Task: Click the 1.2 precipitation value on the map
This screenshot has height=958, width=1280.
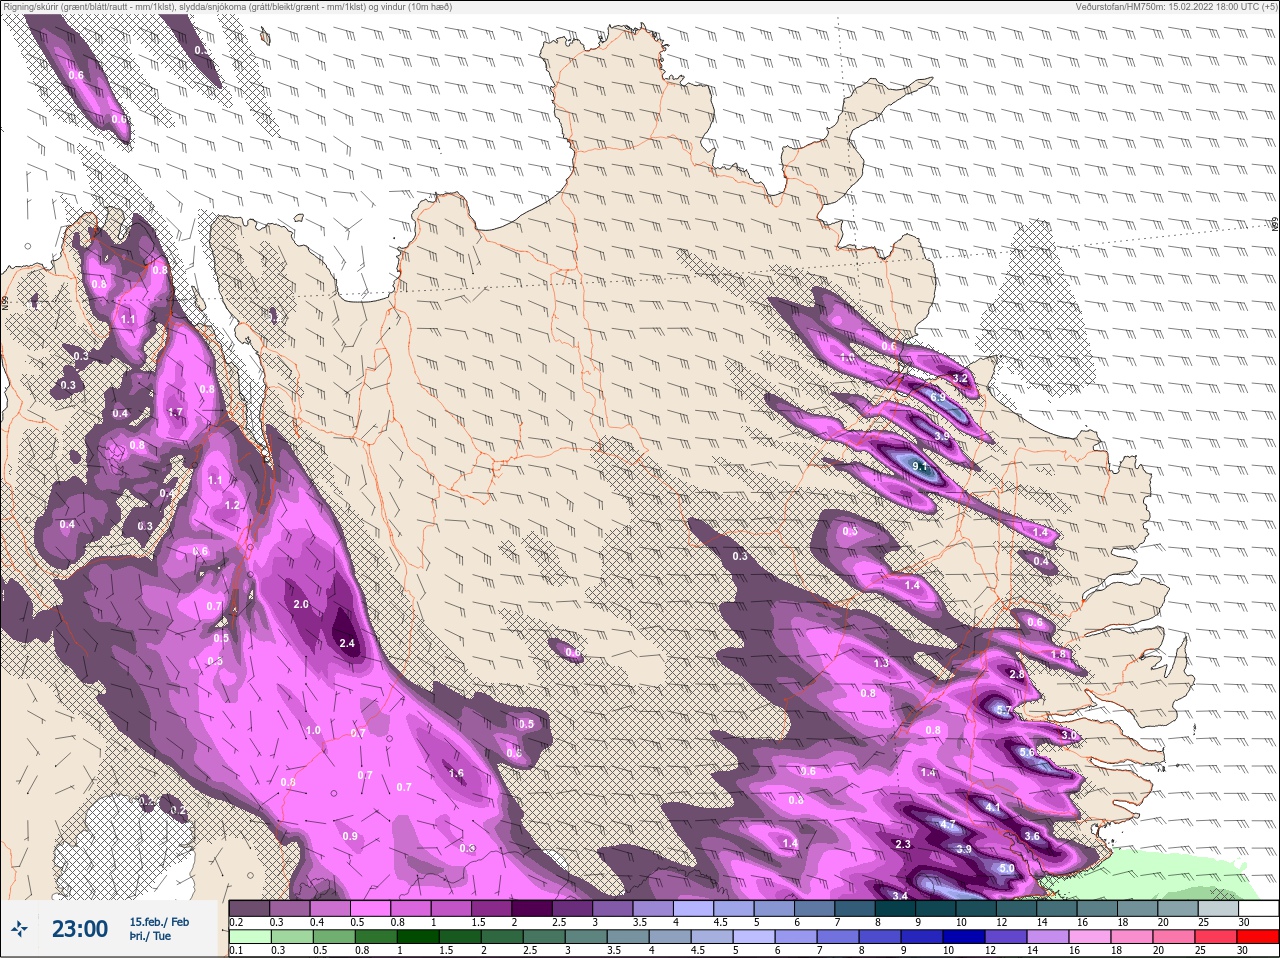Action: pos(233,506)
